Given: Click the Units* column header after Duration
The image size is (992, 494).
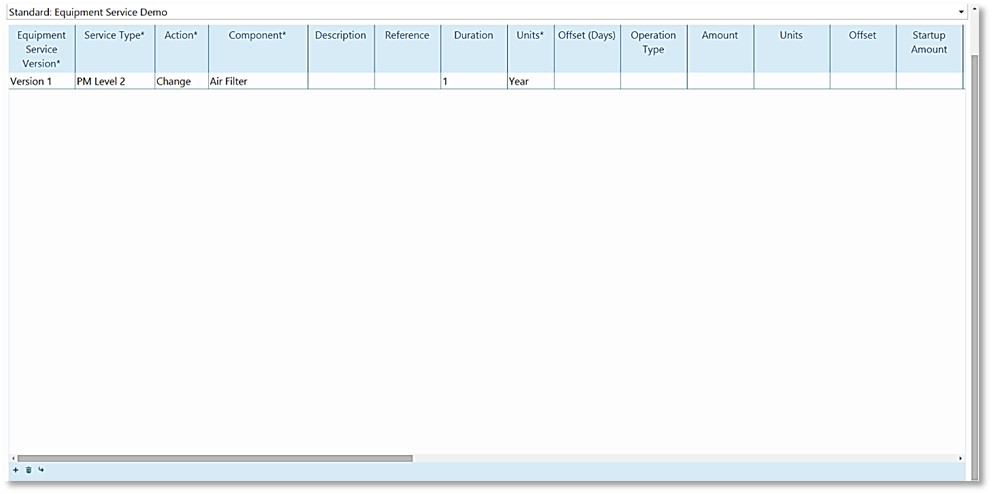Looking at the screenshot, I should 530,49.
